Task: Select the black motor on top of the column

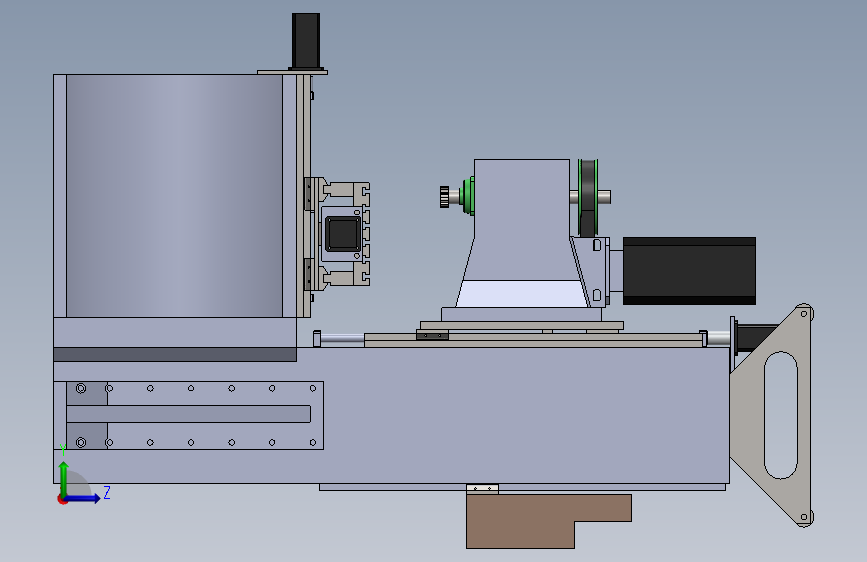Action: coord(306,41)
